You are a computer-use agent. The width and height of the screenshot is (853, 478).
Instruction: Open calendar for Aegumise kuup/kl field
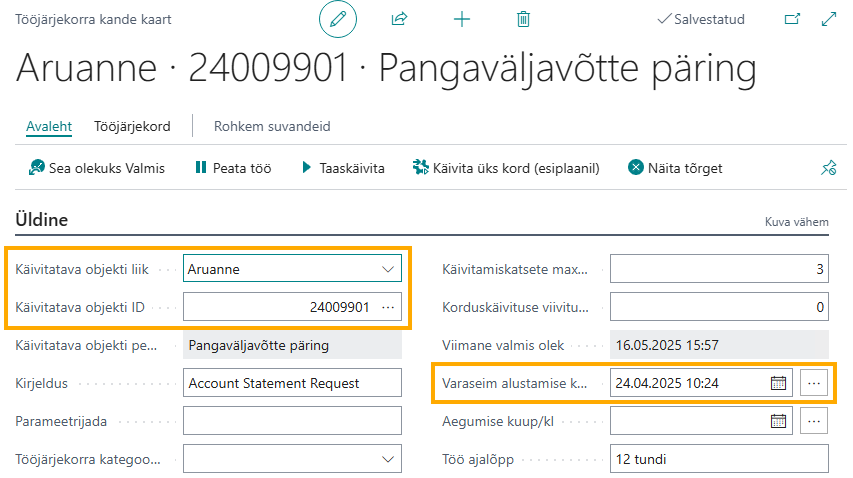778,421
